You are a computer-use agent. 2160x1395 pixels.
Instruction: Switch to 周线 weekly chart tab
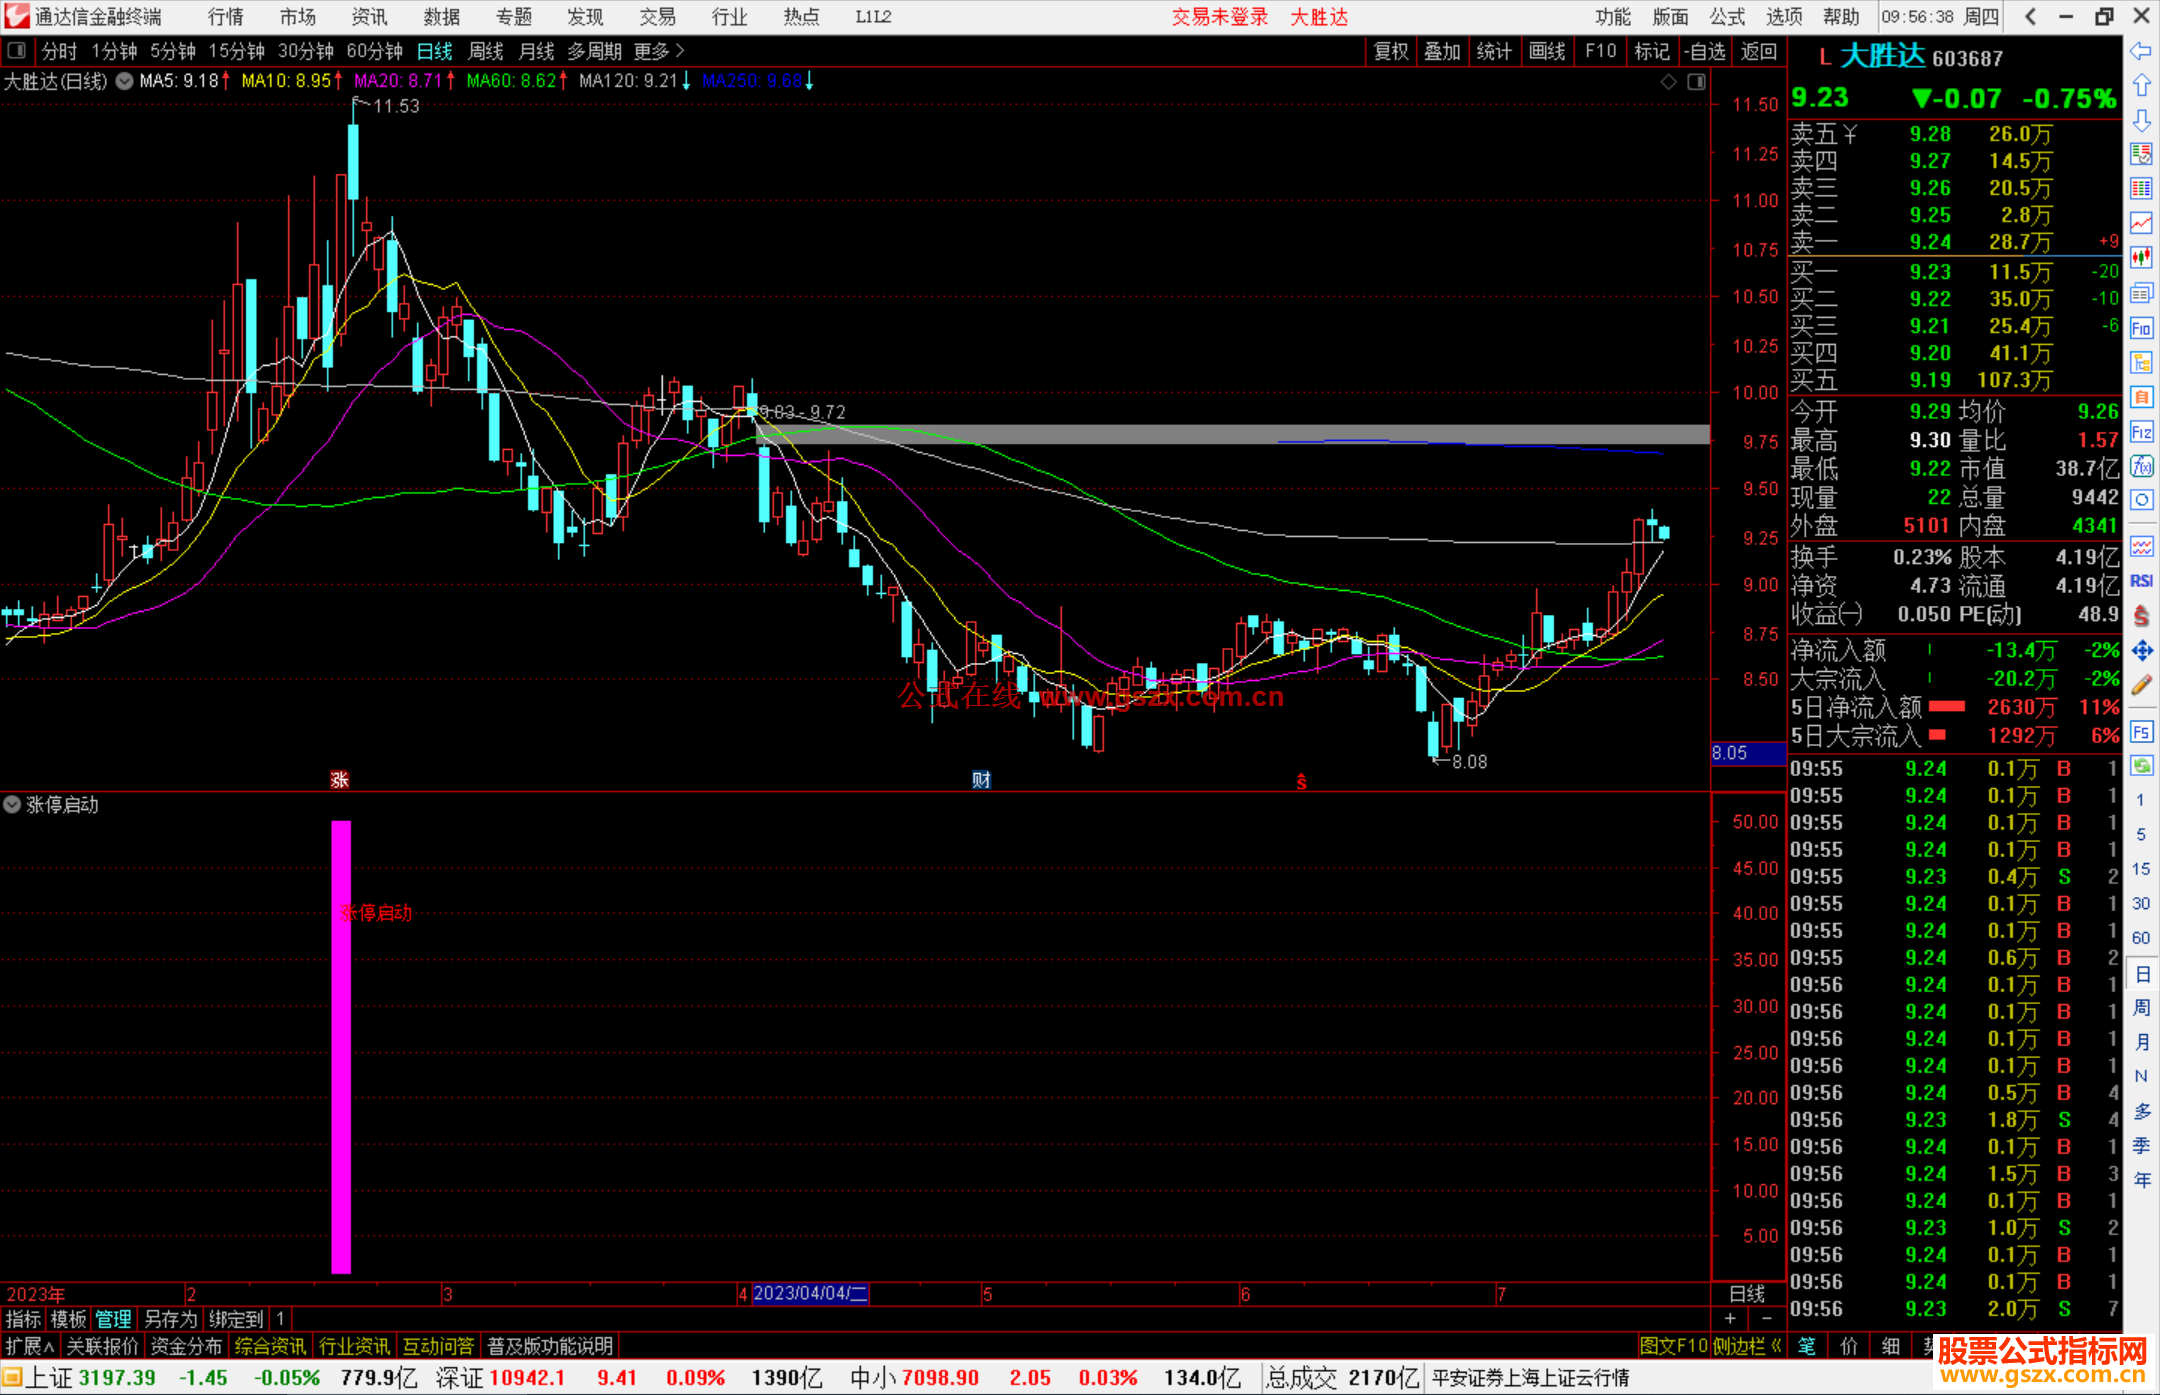click(x=486, y=51)
